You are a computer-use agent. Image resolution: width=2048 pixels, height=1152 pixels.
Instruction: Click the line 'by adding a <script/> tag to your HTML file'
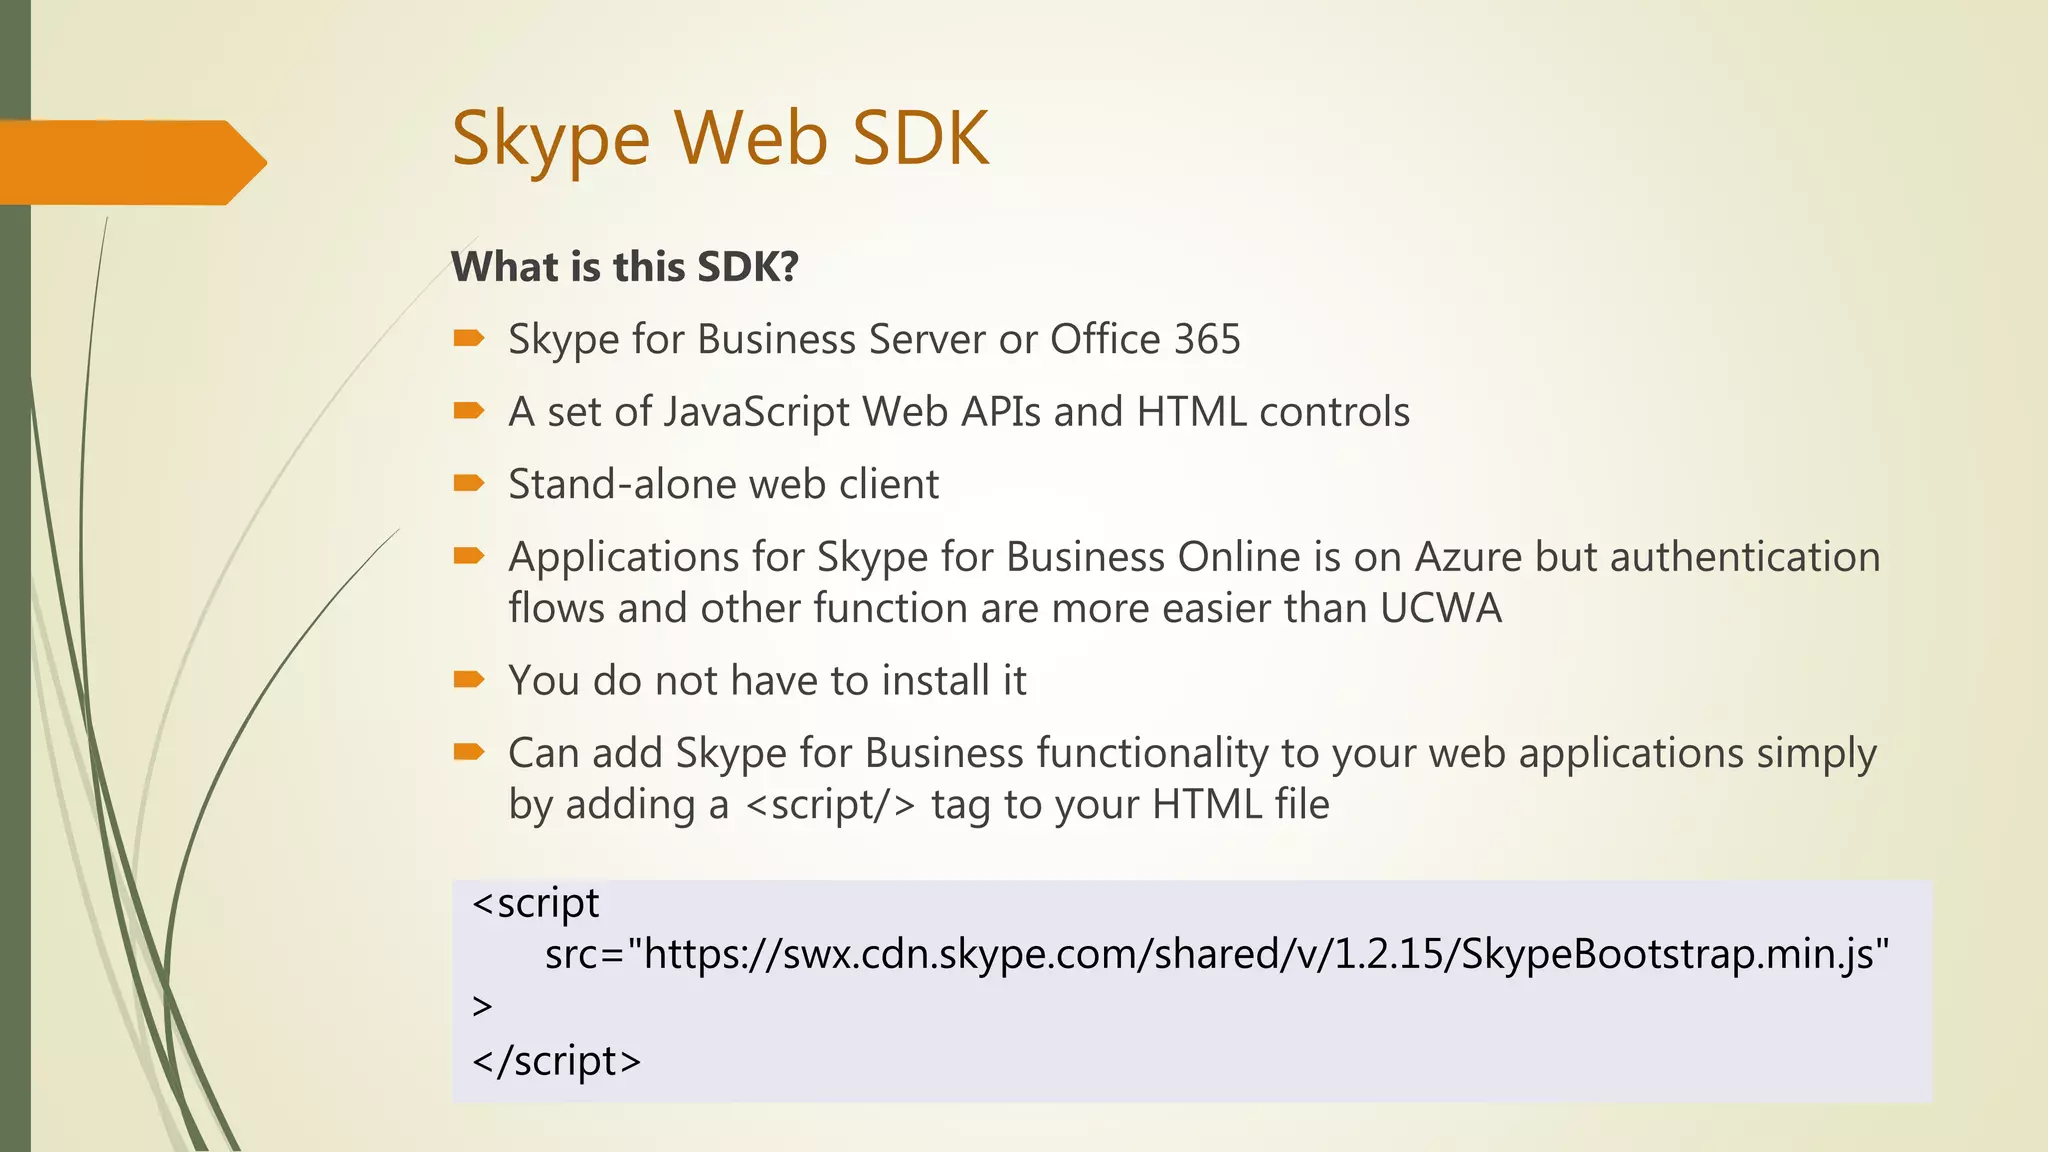pyautogui.click(x=919, y=805)
